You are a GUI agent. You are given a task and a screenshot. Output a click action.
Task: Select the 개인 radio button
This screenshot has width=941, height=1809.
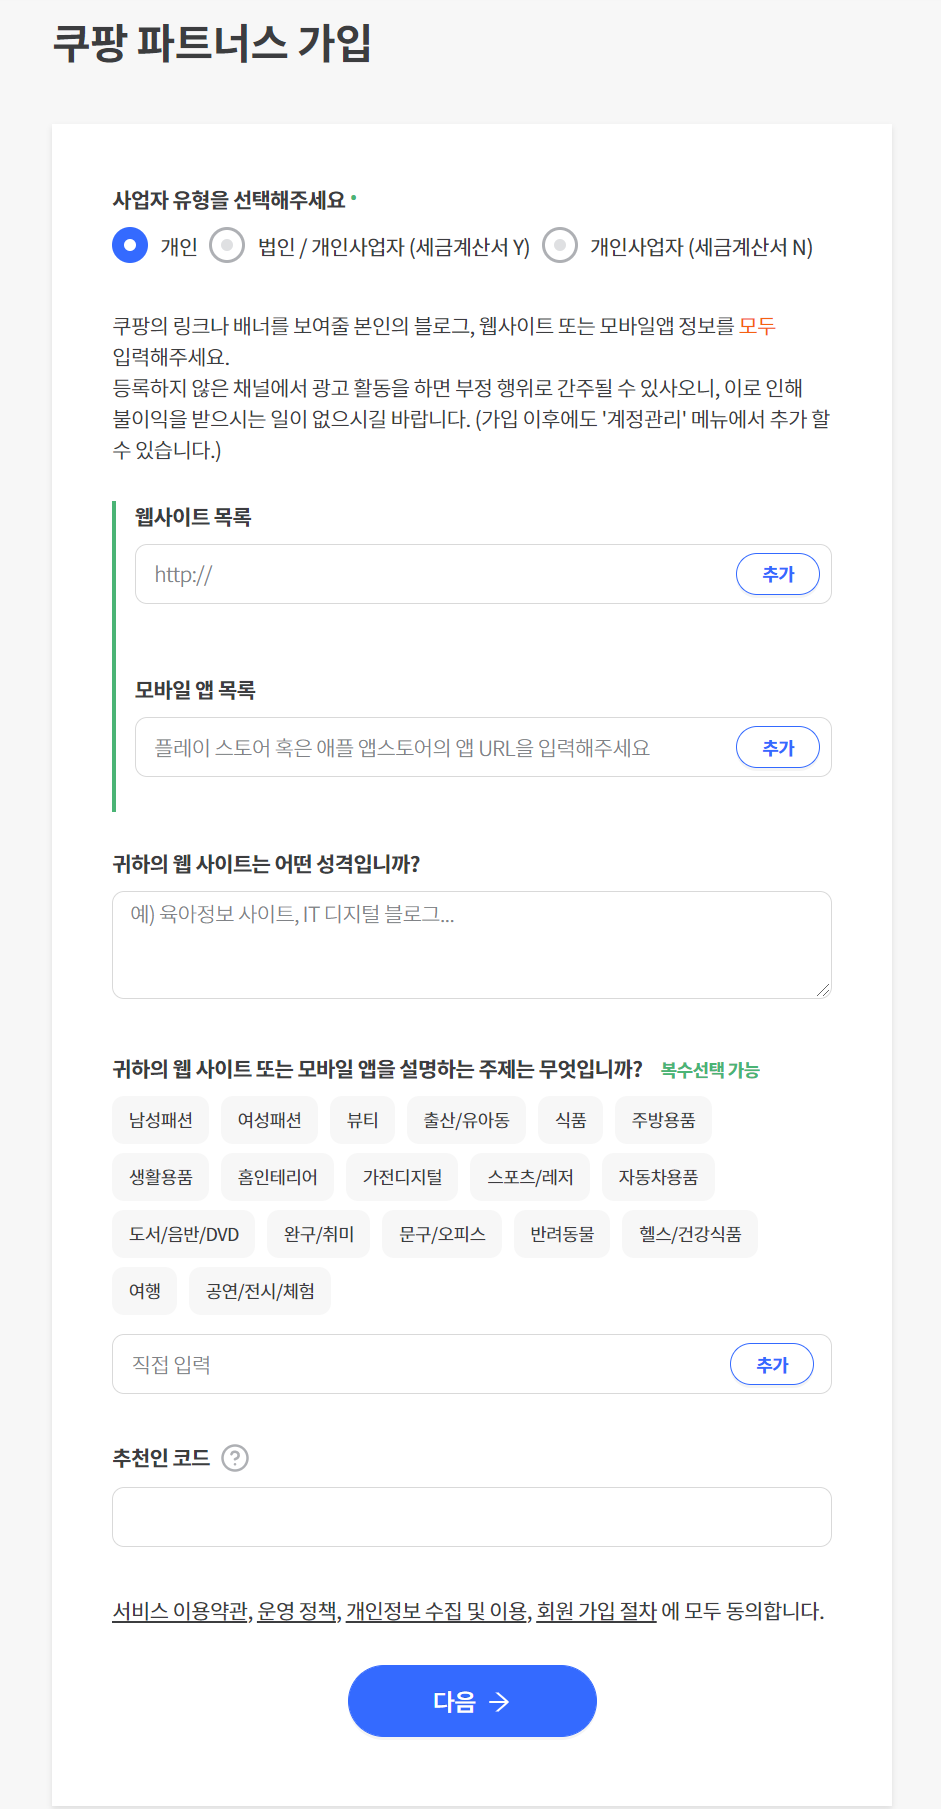130,245
